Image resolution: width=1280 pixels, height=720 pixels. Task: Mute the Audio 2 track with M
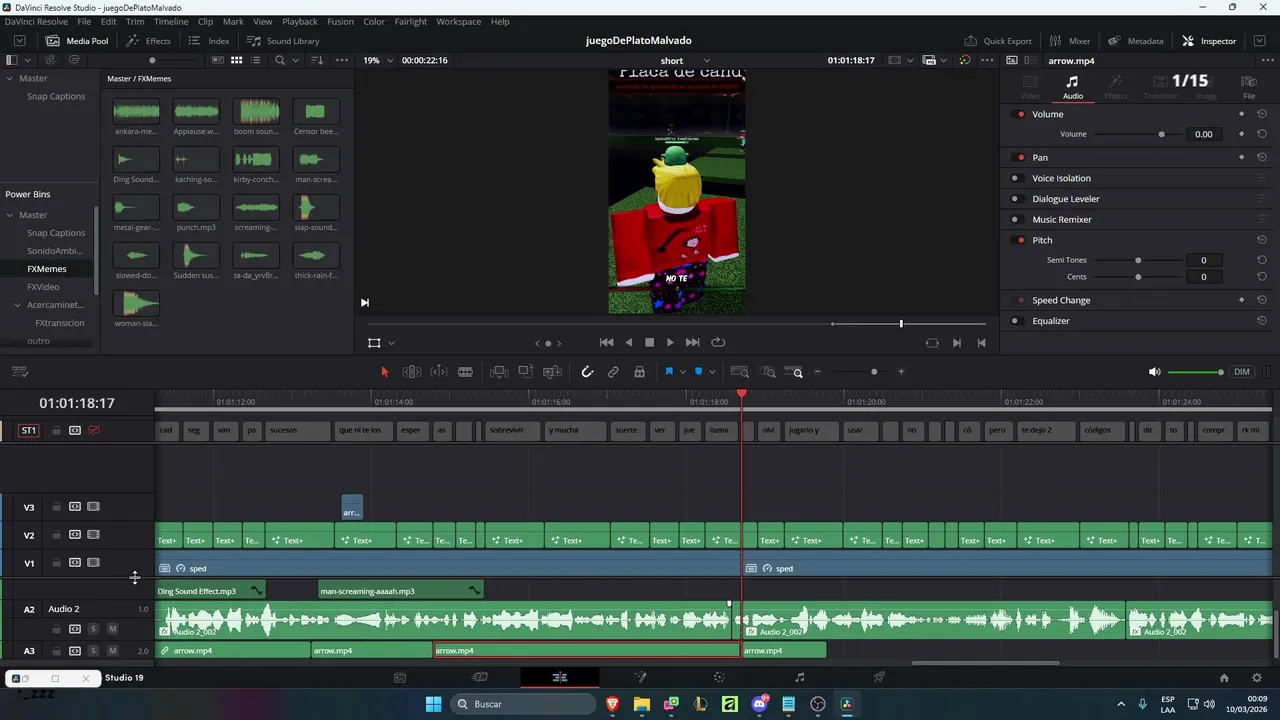[x=112, y=629]
